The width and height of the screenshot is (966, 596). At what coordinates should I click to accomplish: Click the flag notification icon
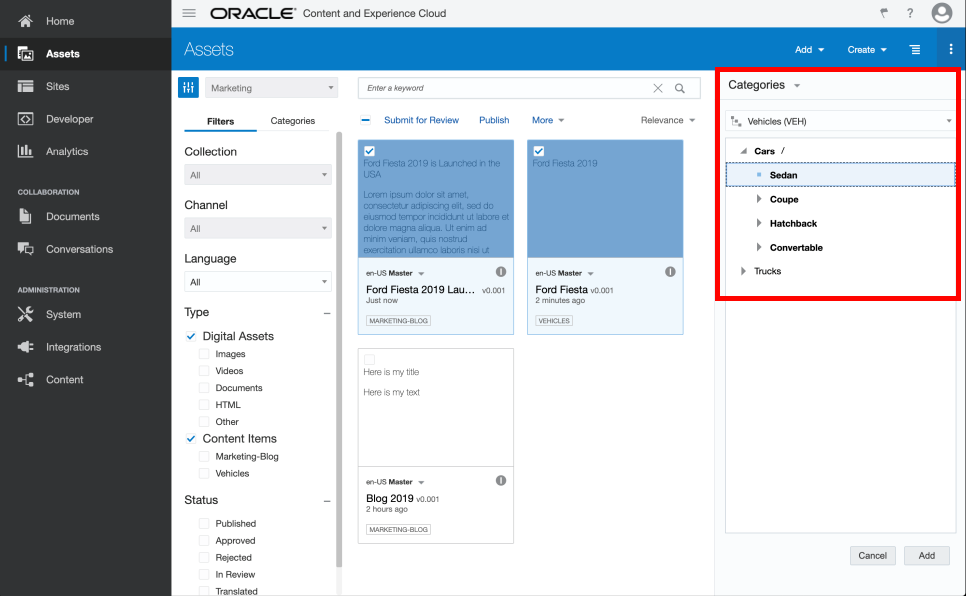(x=884, y=13)
